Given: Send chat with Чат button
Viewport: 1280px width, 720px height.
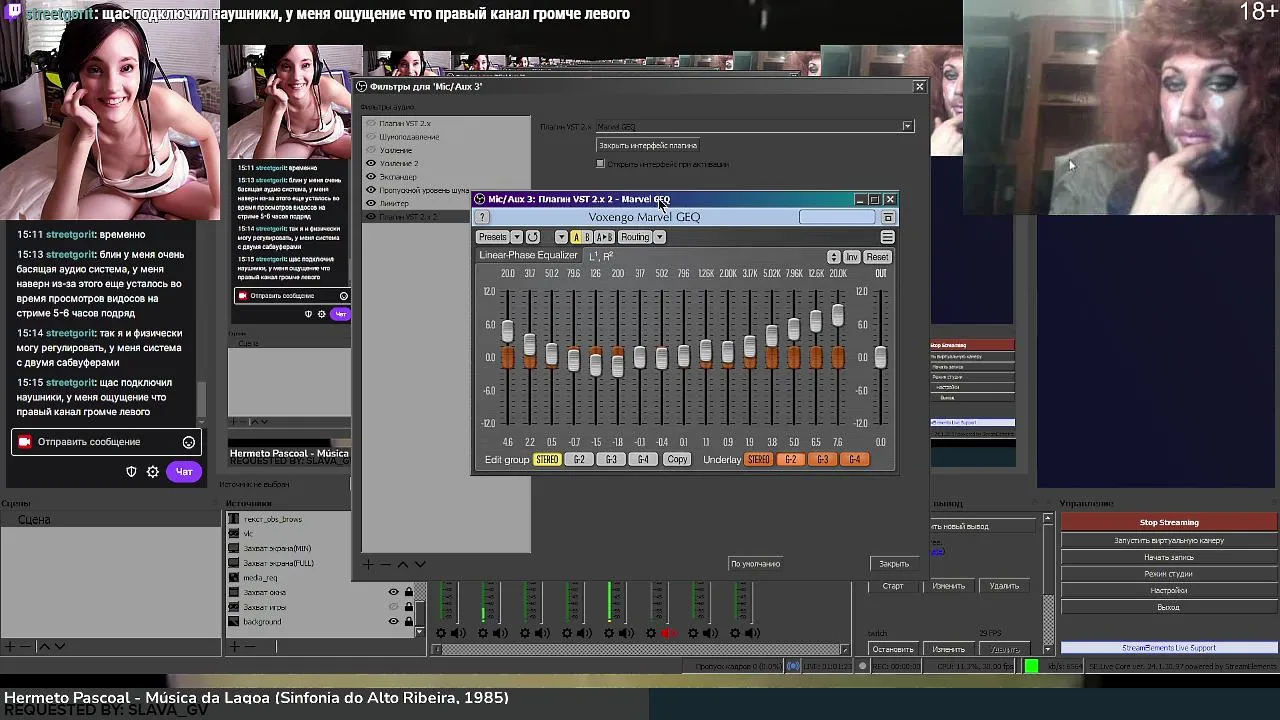Looking at the screenshot, I should [184, 472].
